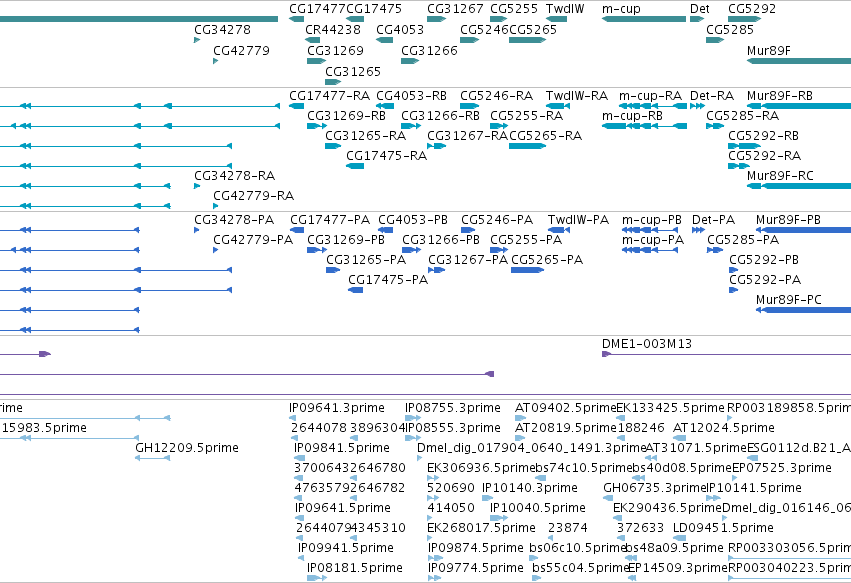Click the IP09774.5prime EST label
This screenshot has width=851, height=583.
476,568
